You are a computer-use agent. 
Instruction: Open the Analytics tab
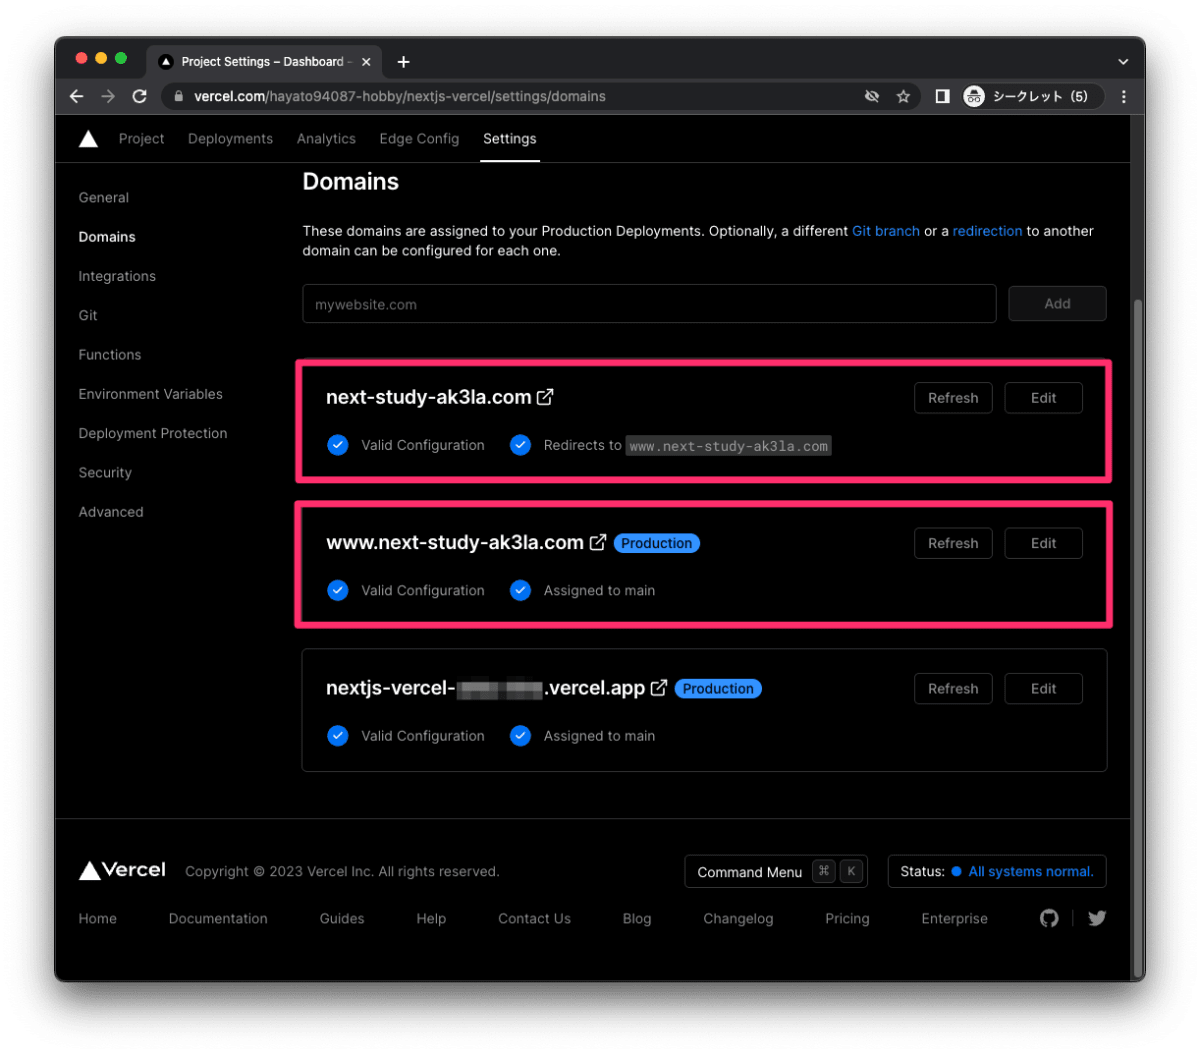click(326, 139)
